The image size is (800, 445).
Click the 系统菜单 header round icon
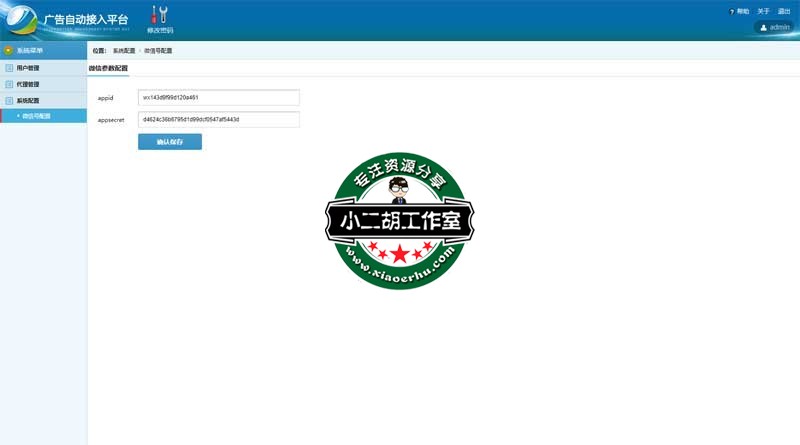[x=8, y=49]
